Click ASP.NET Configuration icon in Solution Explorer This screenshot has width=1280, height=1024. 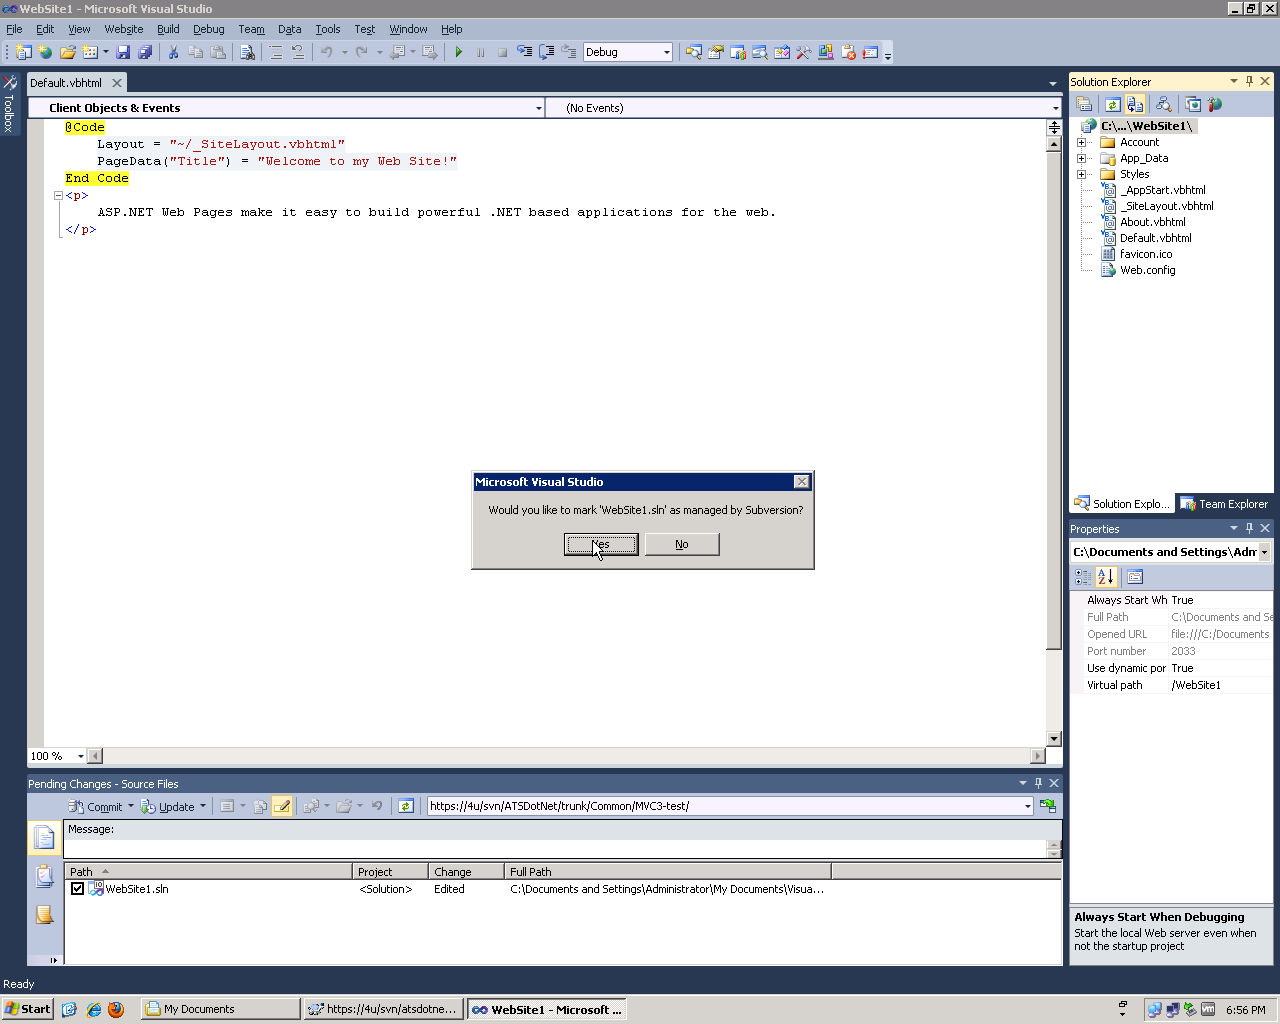tap(1215, 104)
